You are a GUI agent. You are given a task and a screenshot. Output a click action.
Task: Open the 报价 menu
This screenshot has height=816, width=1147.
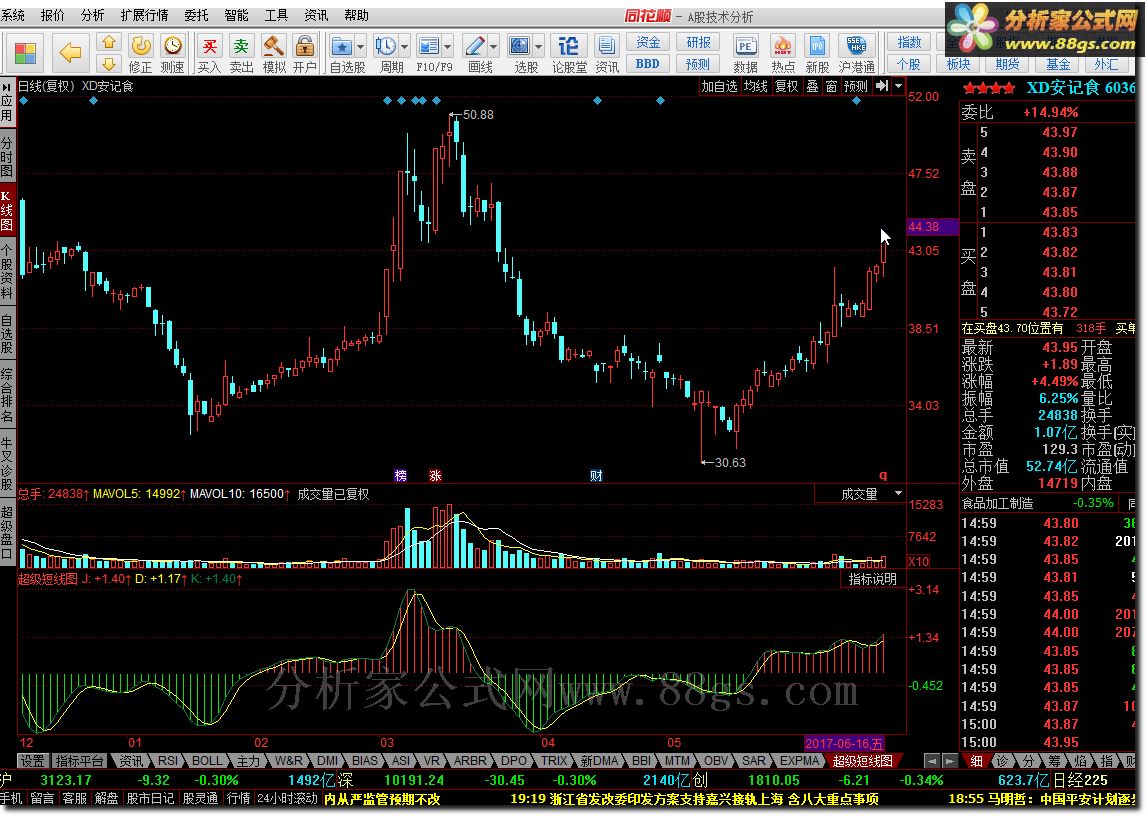click(53, 15)
